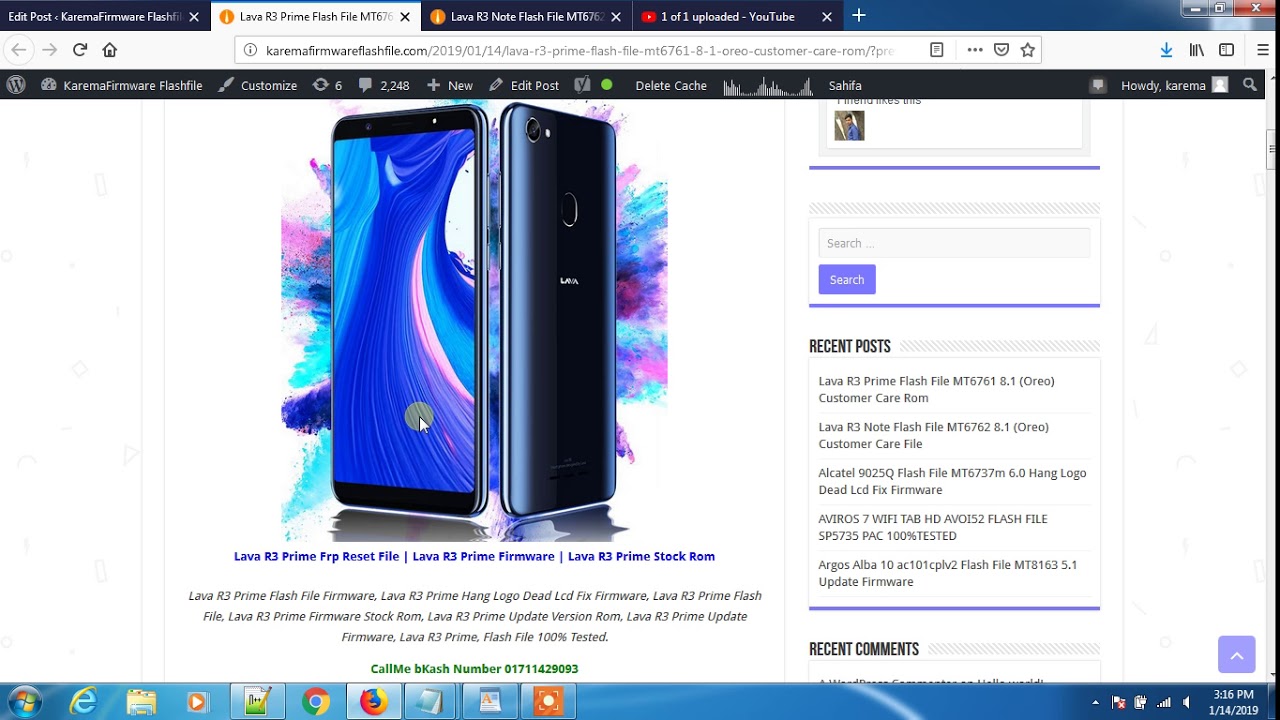Reload the current page
Image resolution: width=1280 pixels, height=720 pixels.
[x=80, y=50]
